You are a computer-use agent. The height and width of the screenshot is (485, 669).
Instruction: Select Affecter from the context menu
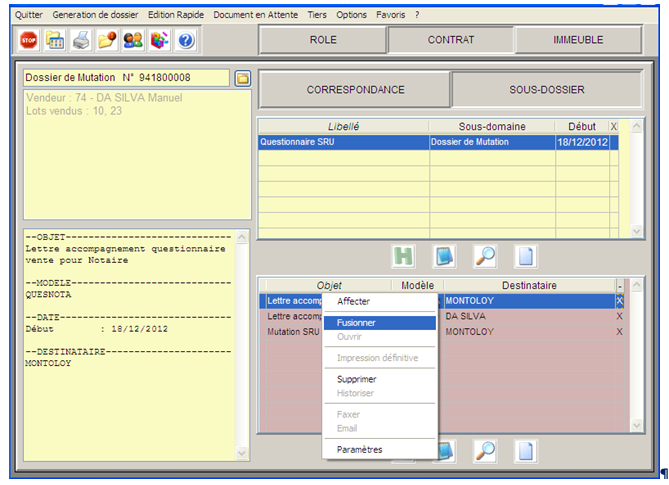coord(353,301)
